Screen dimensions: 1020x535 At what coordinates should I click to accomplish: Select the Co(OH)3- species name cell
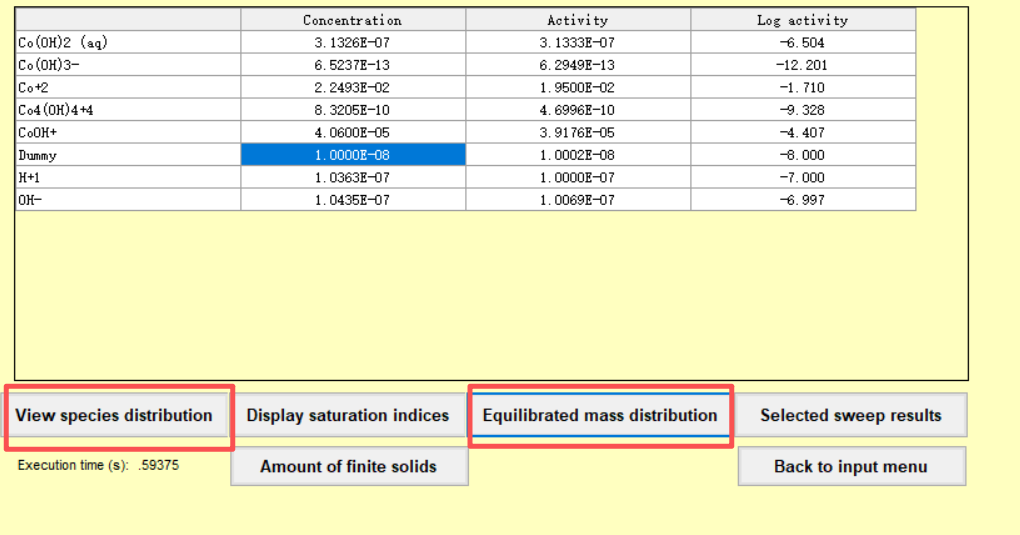click(127, 65)
